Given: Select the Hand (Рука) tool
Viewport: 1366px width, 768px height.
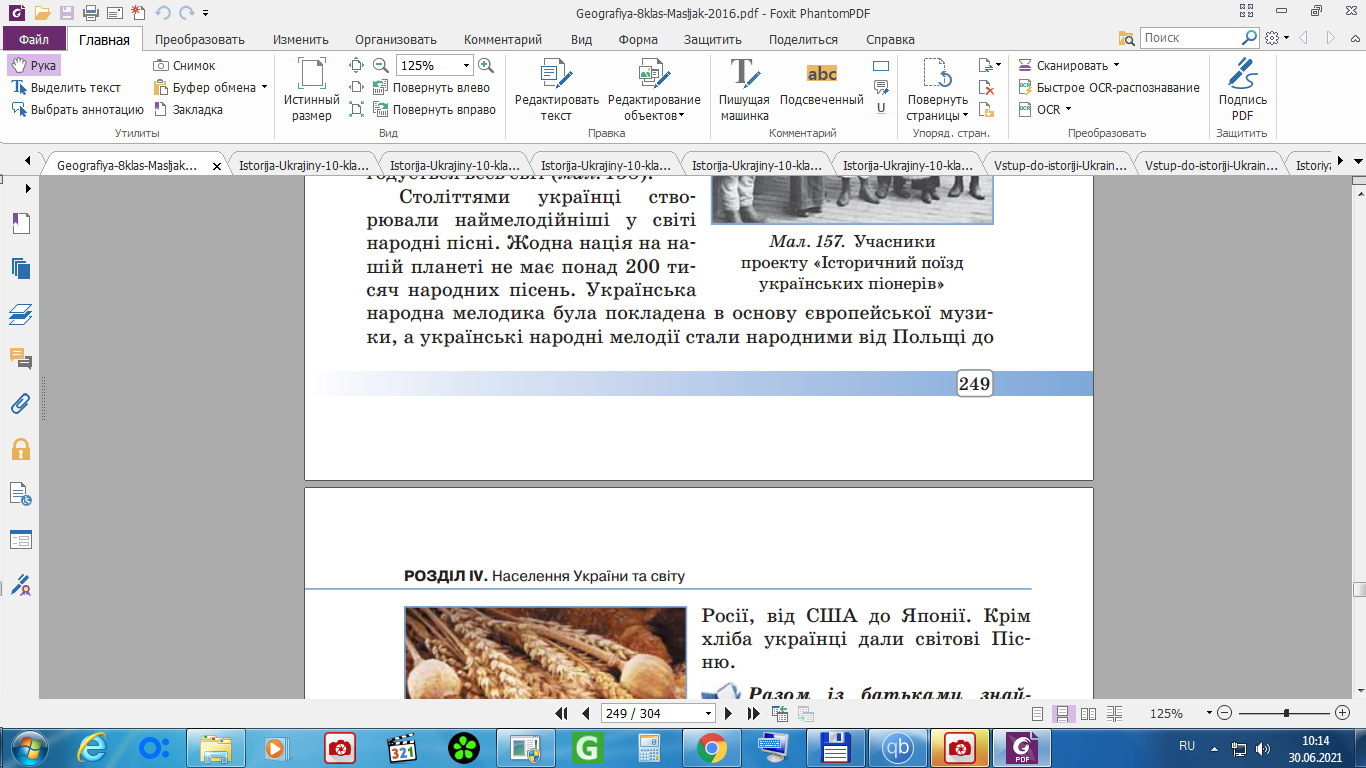Looking at the screenshot, I should tap(34, 65).
